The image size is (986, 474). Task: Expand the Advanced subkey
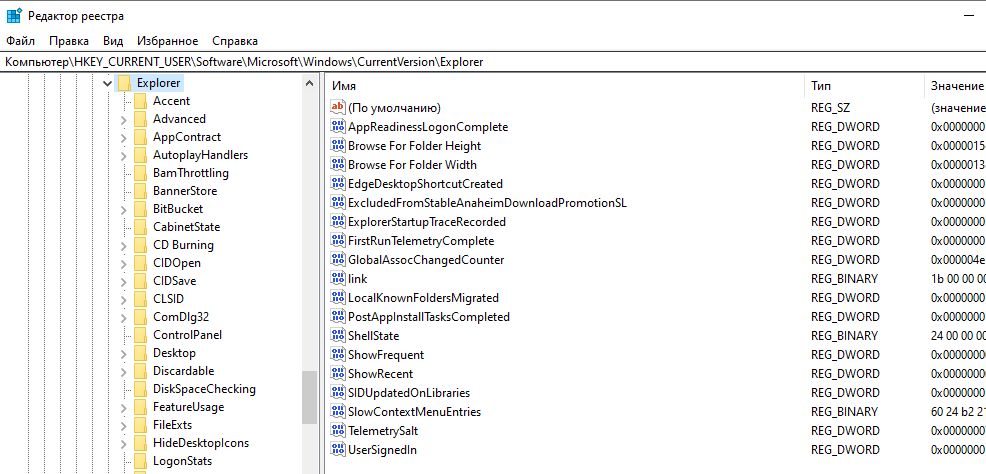pos(123,119)
